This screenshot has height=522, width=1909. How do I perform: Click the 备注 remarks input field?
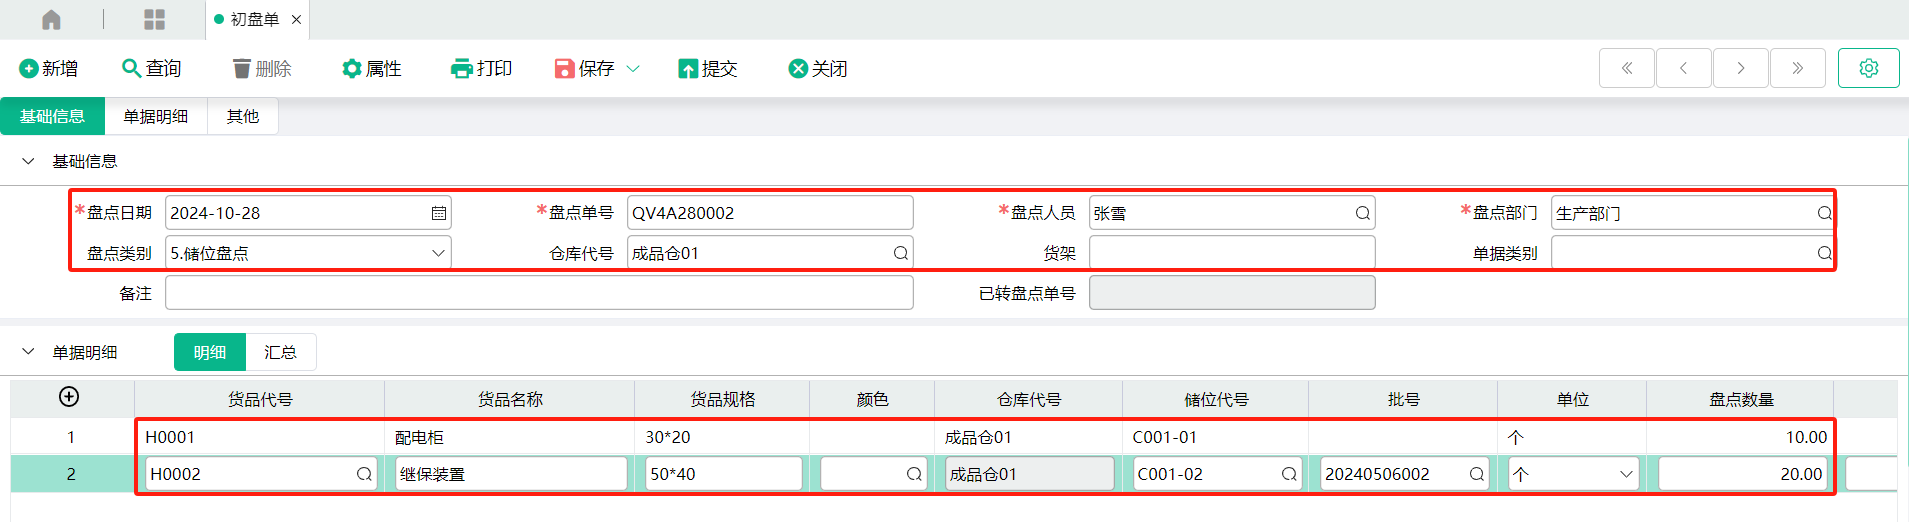point(539,293)
